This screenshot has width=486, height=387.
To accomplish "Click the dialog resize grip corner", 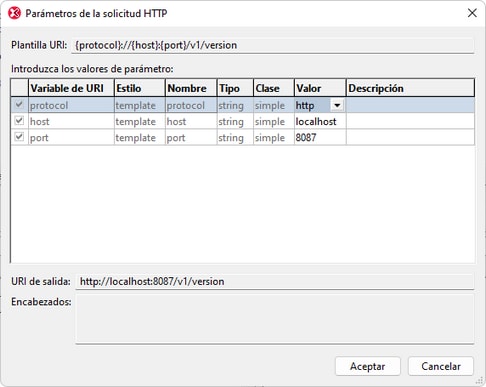I will (479, 380).
